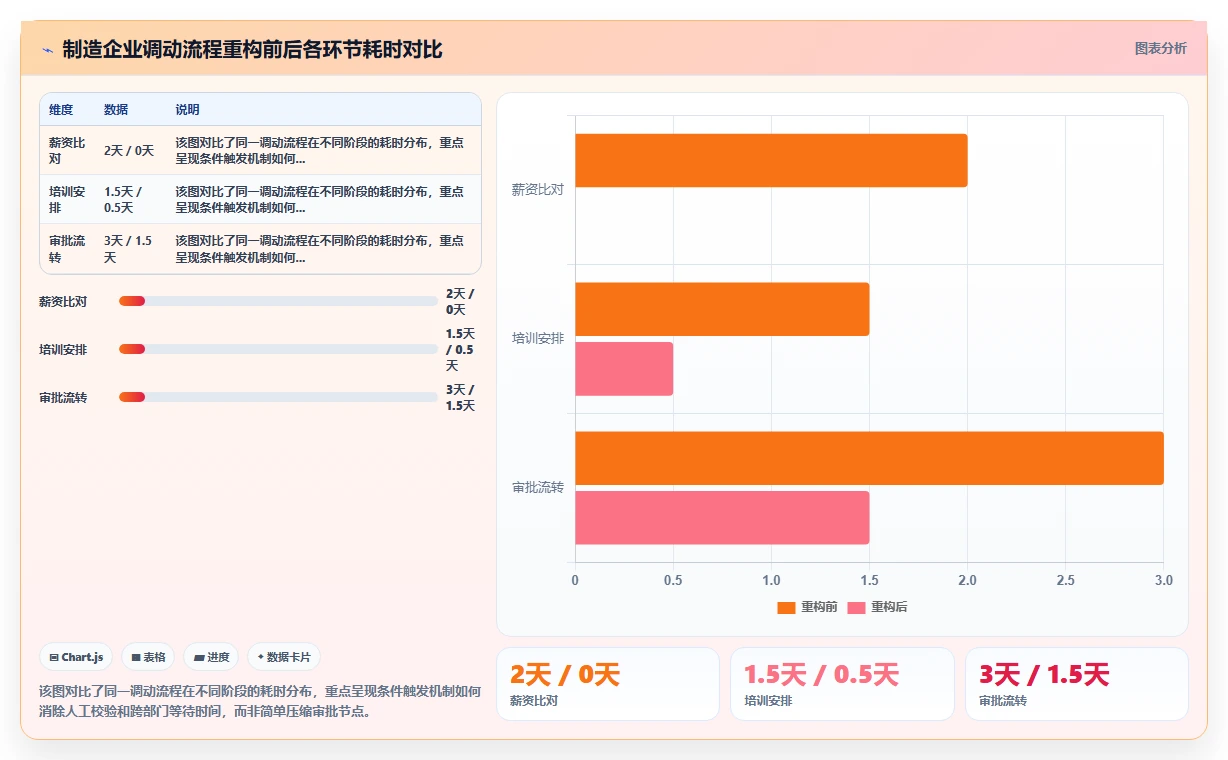This screenshot has width=1228, height=760.
Task: Click the 薪资比对 chart axis label
Action: (x=538, y=189)
